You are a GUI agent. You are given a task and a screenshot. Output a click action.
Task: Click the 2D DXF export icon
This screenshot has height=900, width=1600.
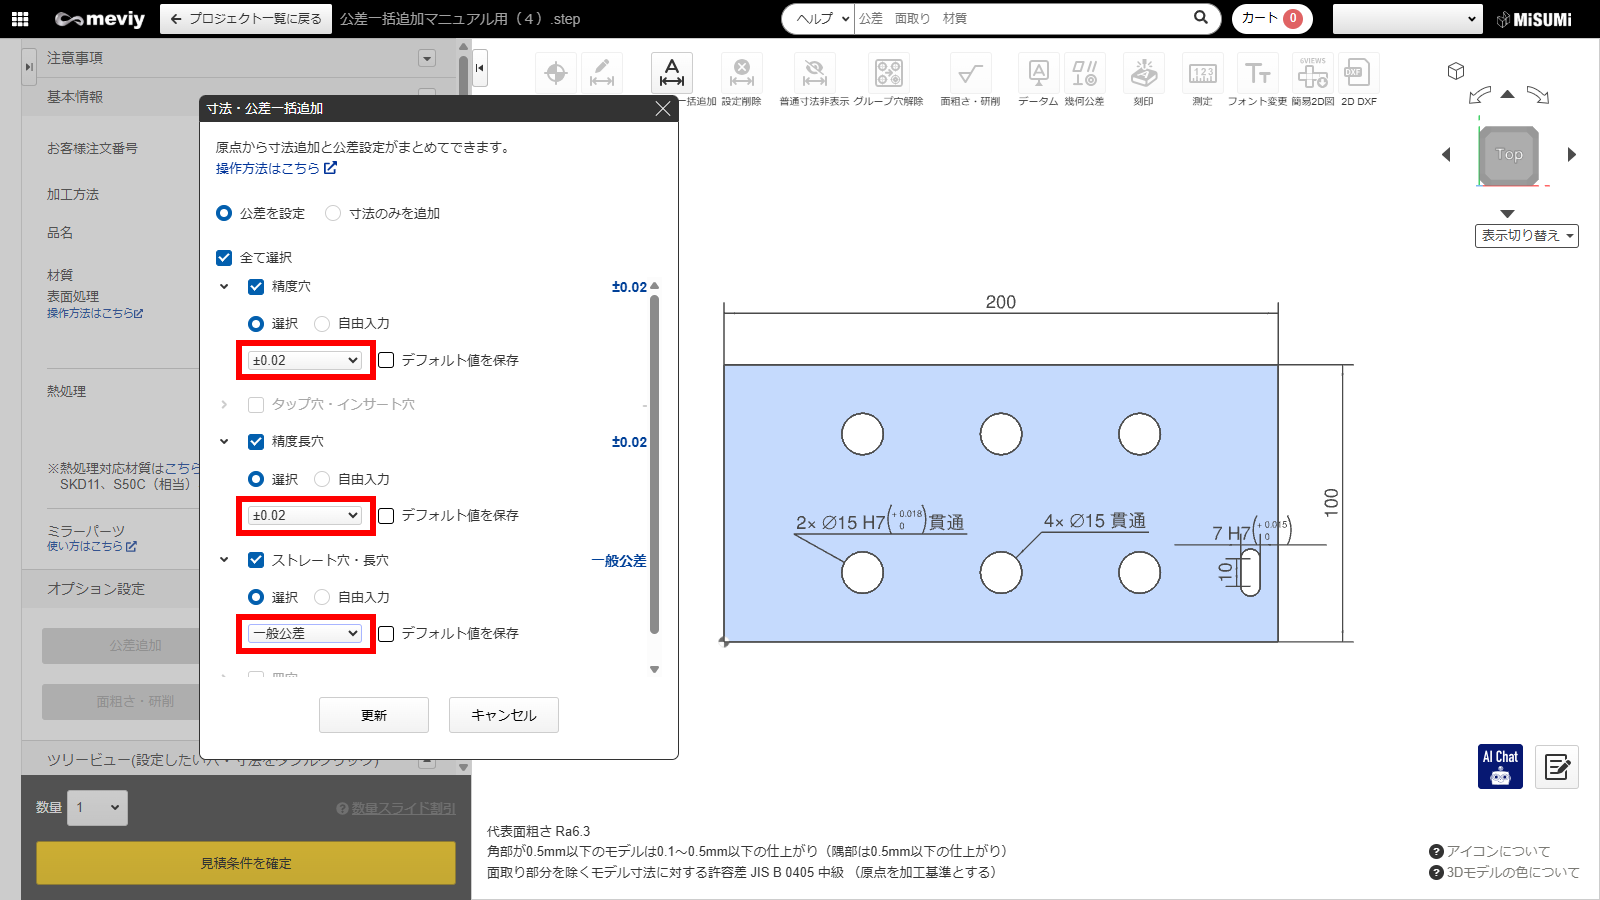click(x=1358, y=73)
